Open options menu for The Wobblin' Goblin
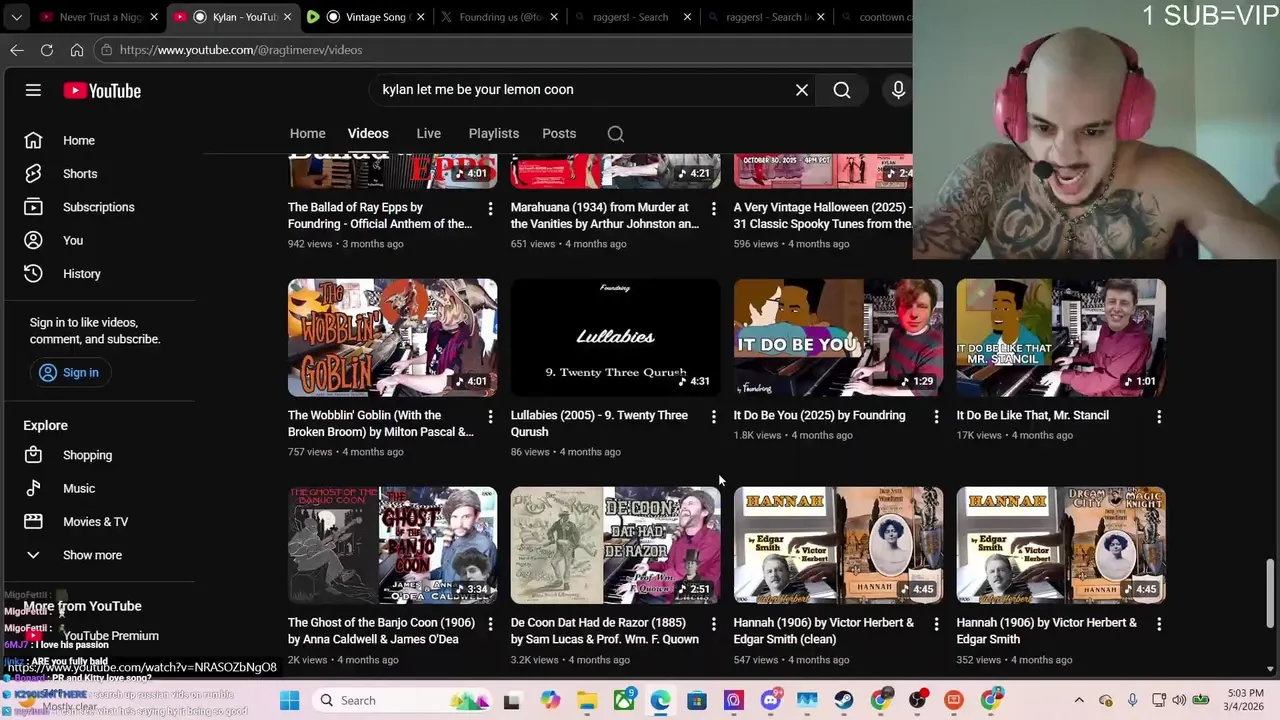Viewport: 1280px width, 720px height. pos(490,416)
